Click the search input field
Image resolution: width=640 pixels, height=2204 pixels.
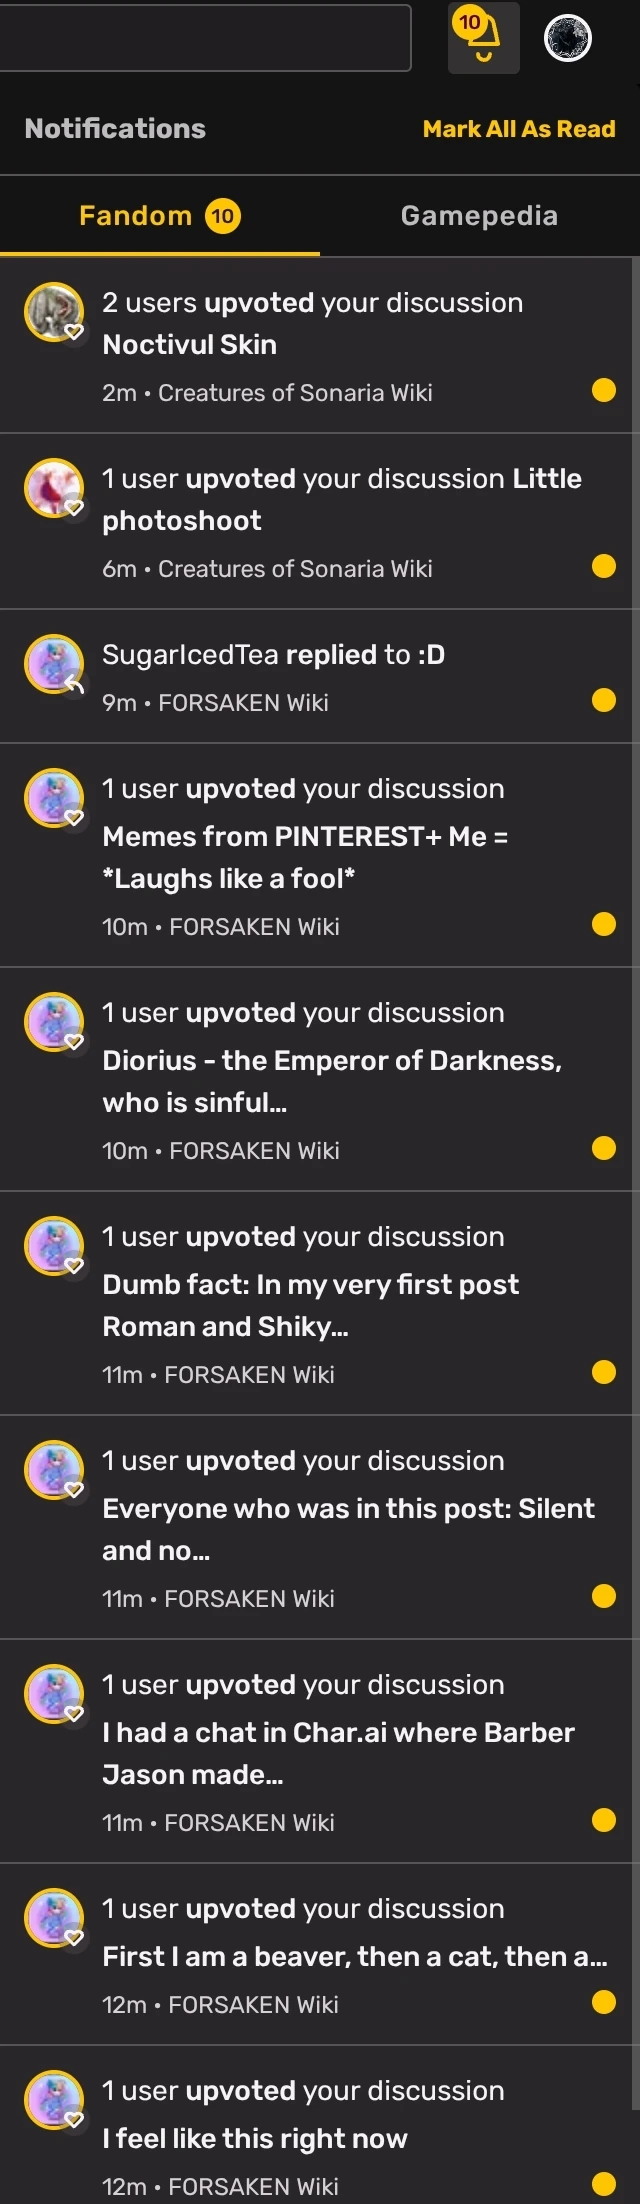(205, 38)
